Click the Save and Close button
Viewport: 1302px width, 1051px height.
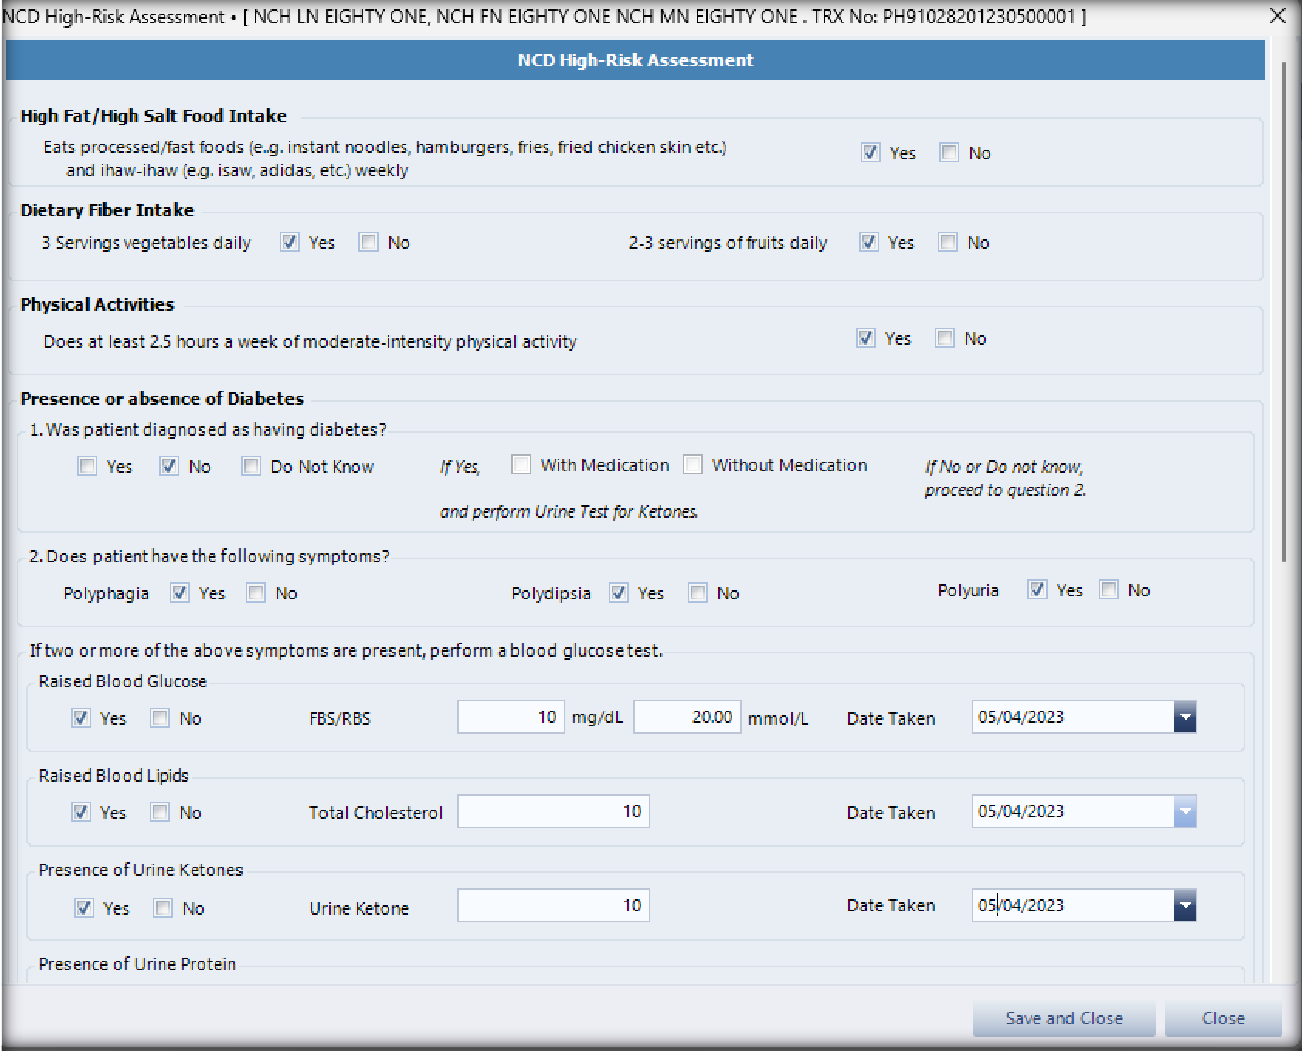tap(1064, 1019)
